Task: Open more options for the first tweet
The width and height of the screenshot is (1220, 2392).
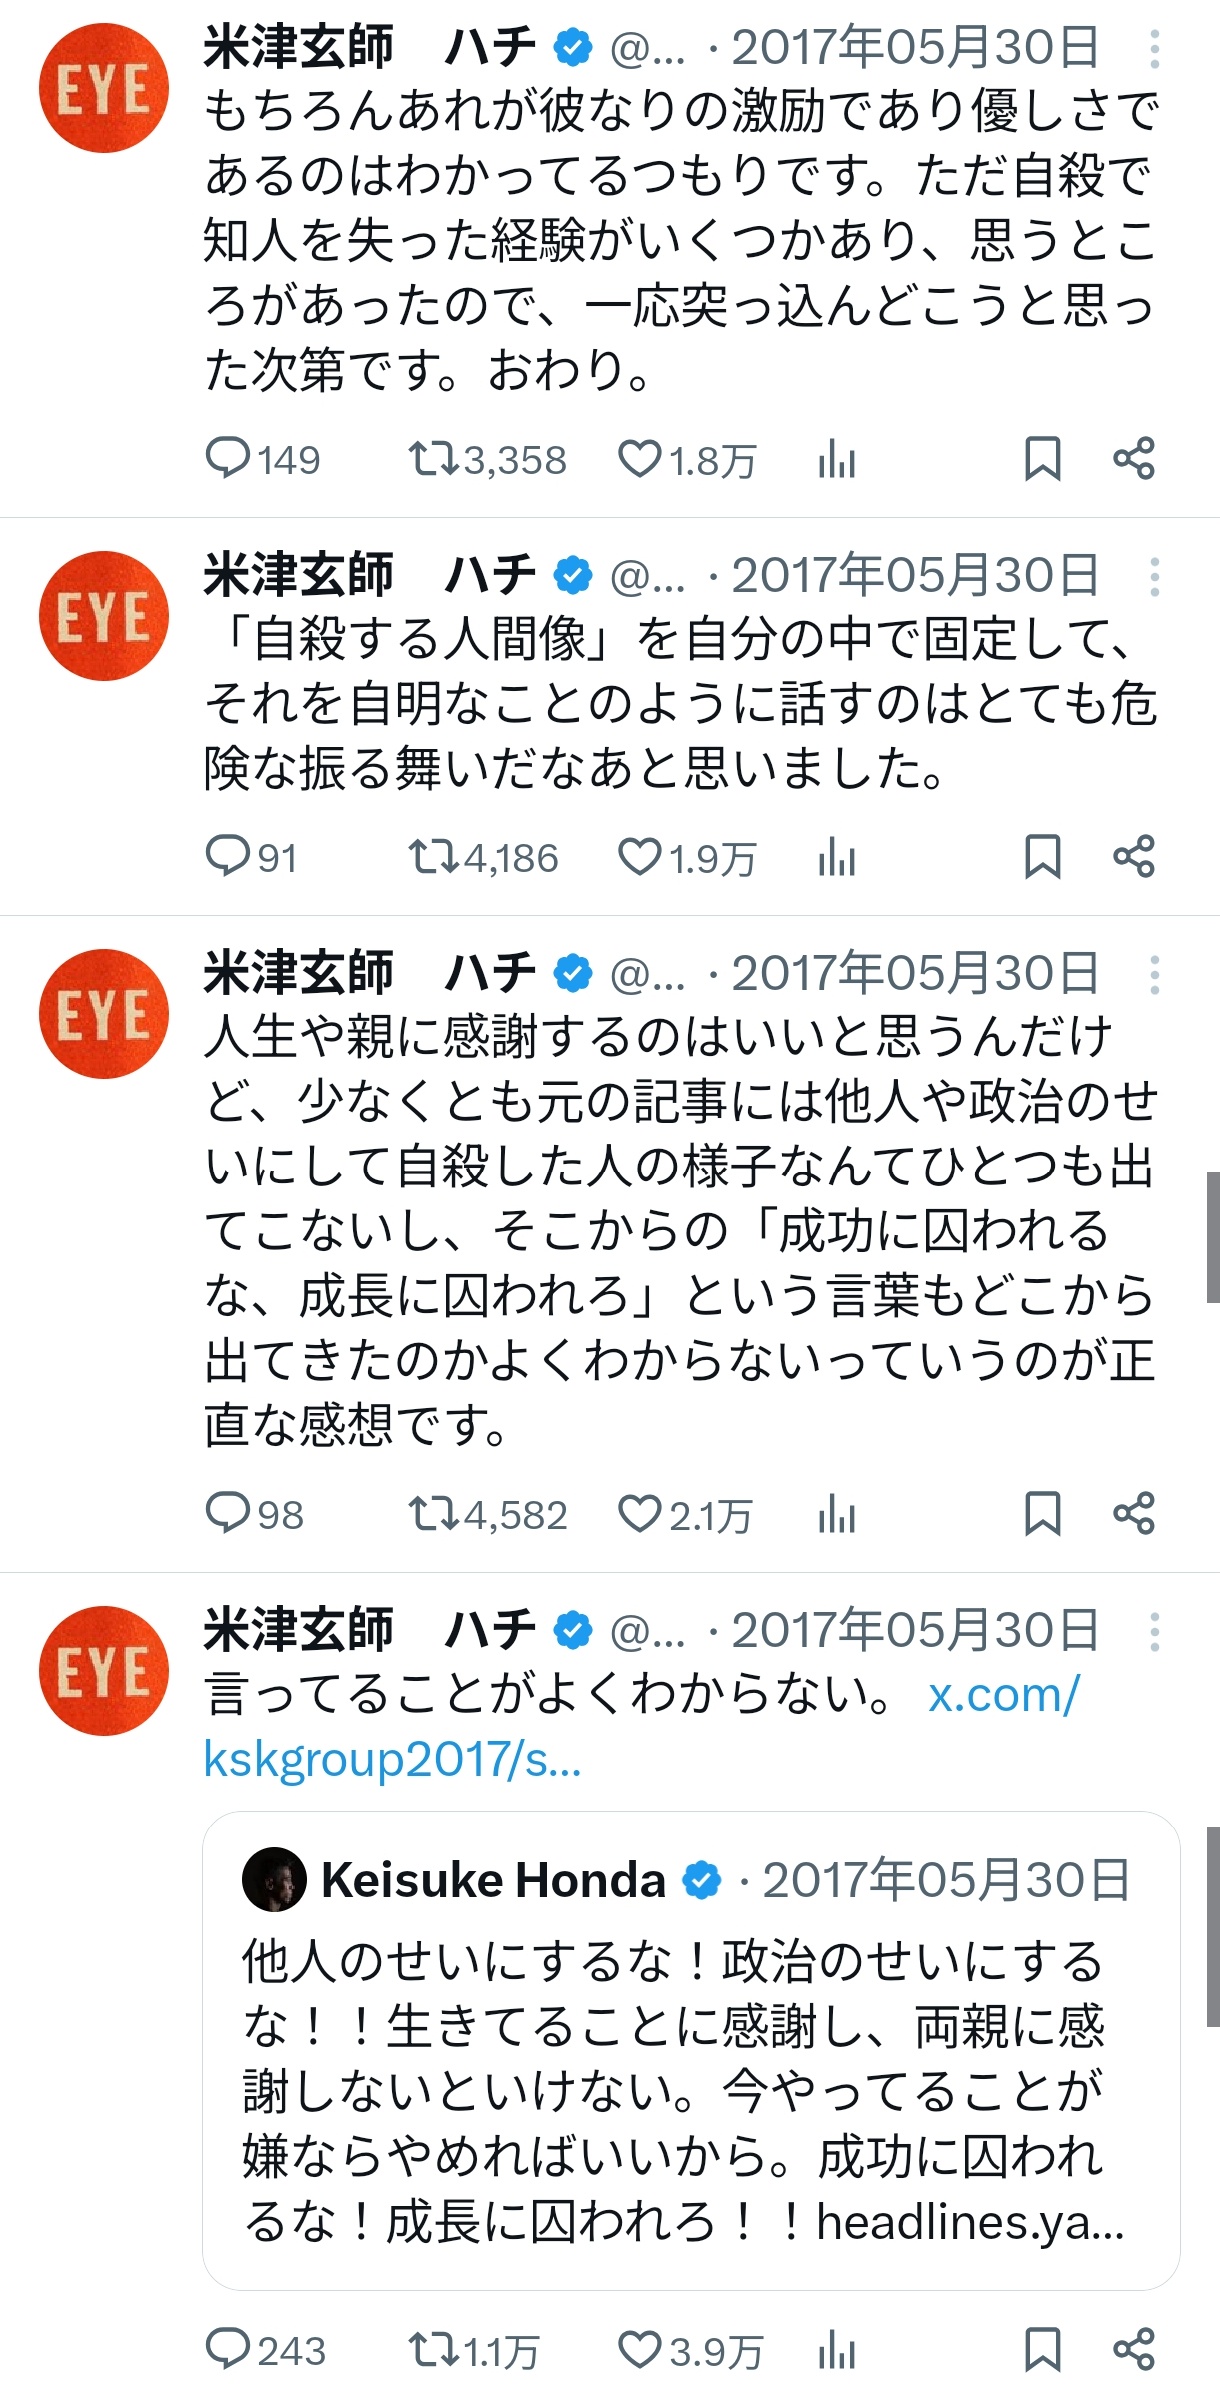Action: tap(1155, 48)
